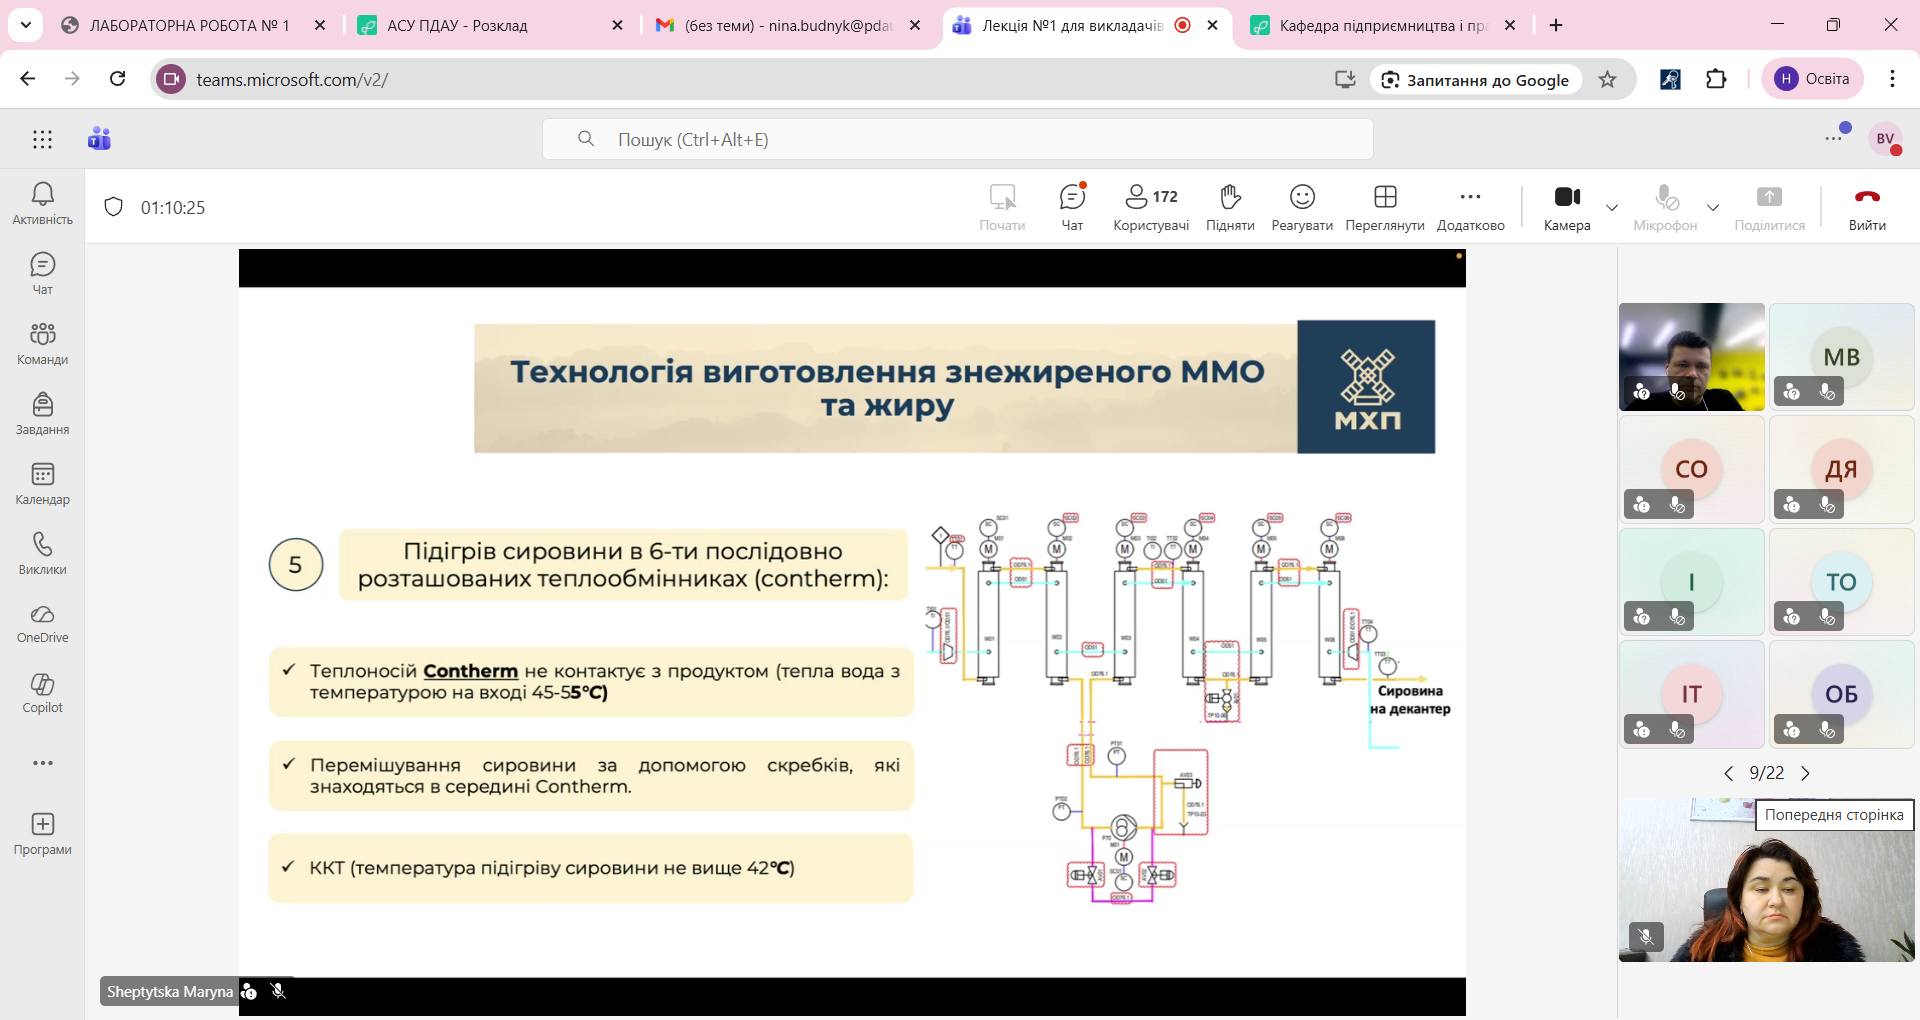Open Календар in the left sidebar
The height and width of the screenshot is (1020, 1920).
pos(42,484)
